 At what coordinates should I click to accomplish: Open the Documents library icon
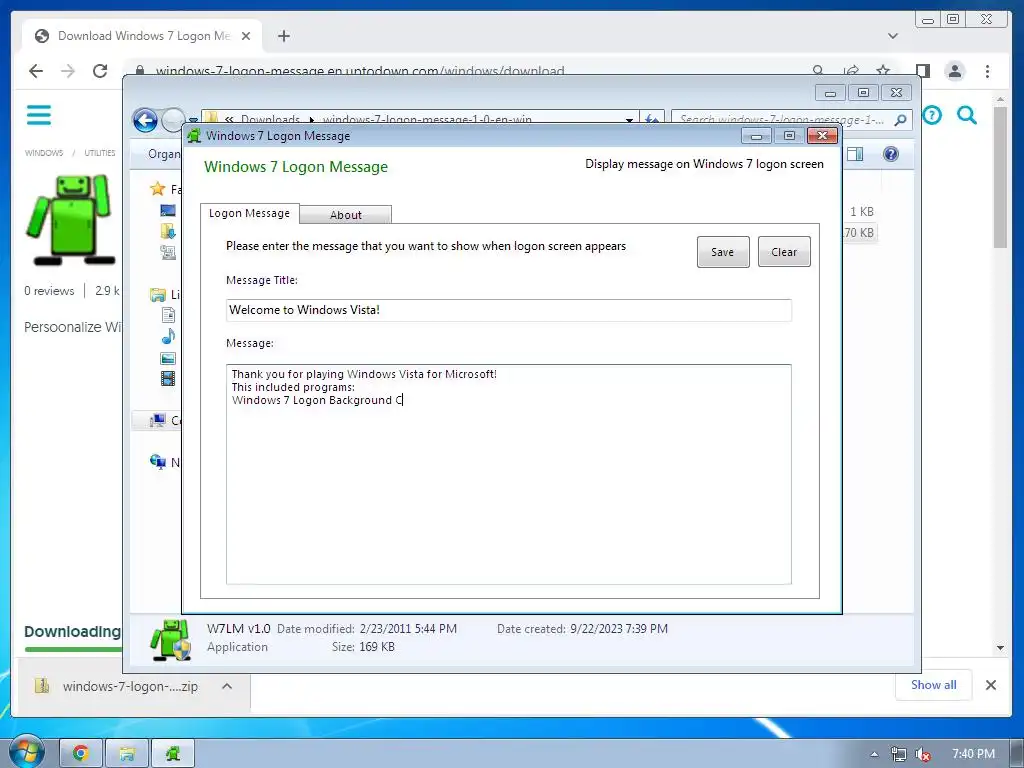[168, 315]
